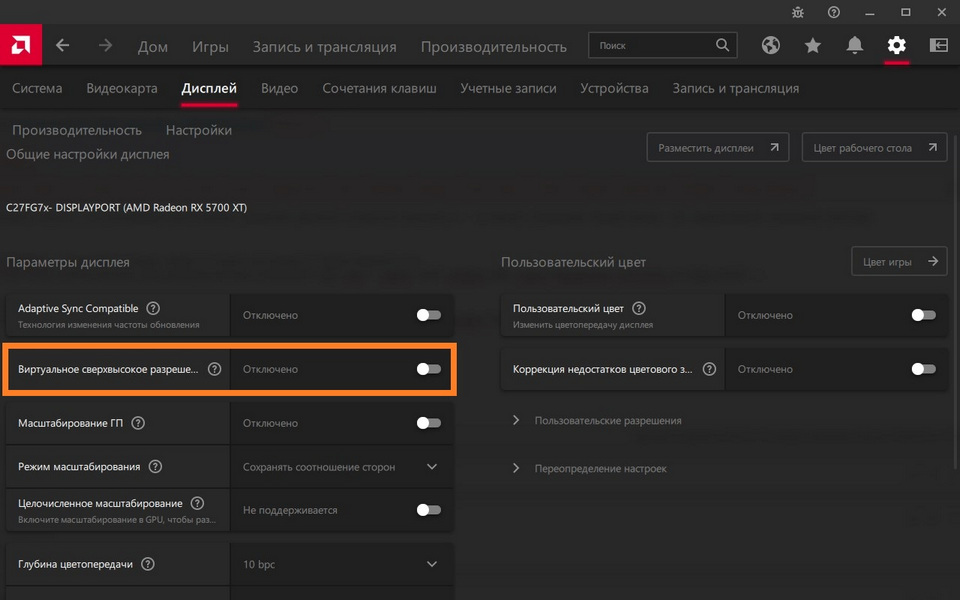Show help for Глубина цветопередачи

pos(148,564)
